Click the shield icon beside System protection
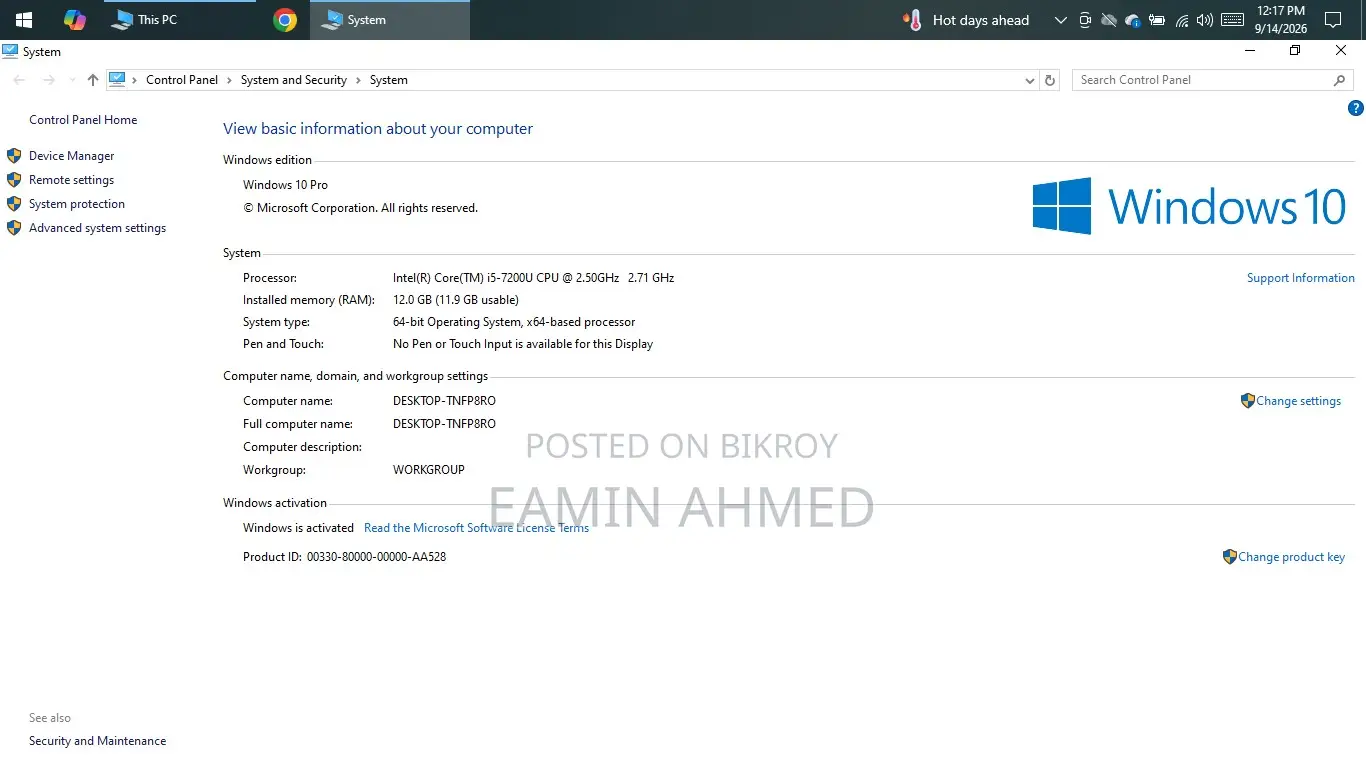Image resolution: width=1366 pixels, height=768 pixels. coord(14,203)
